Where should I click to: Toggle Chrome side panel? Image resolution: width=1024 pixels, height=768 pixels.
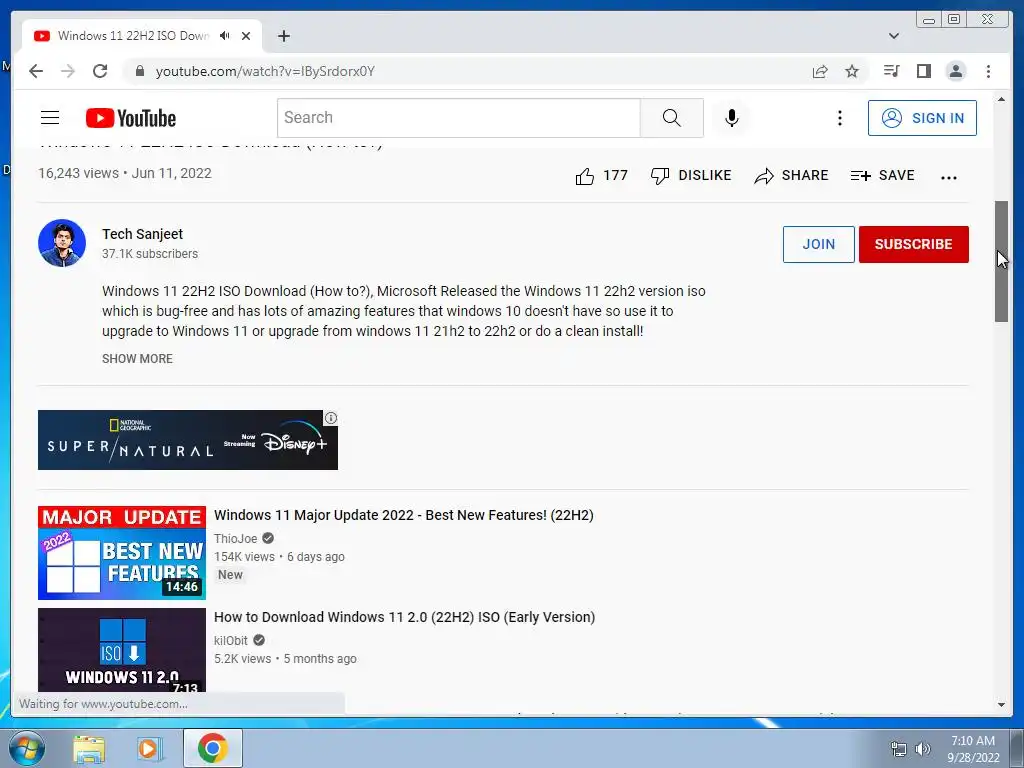pos(923,71)
